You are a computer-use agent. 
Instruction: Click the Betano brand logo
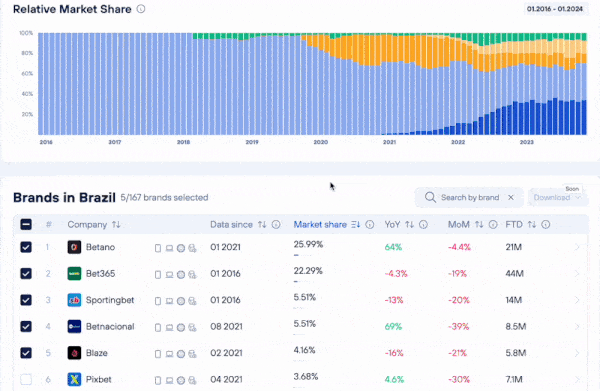tap(74, 247)
